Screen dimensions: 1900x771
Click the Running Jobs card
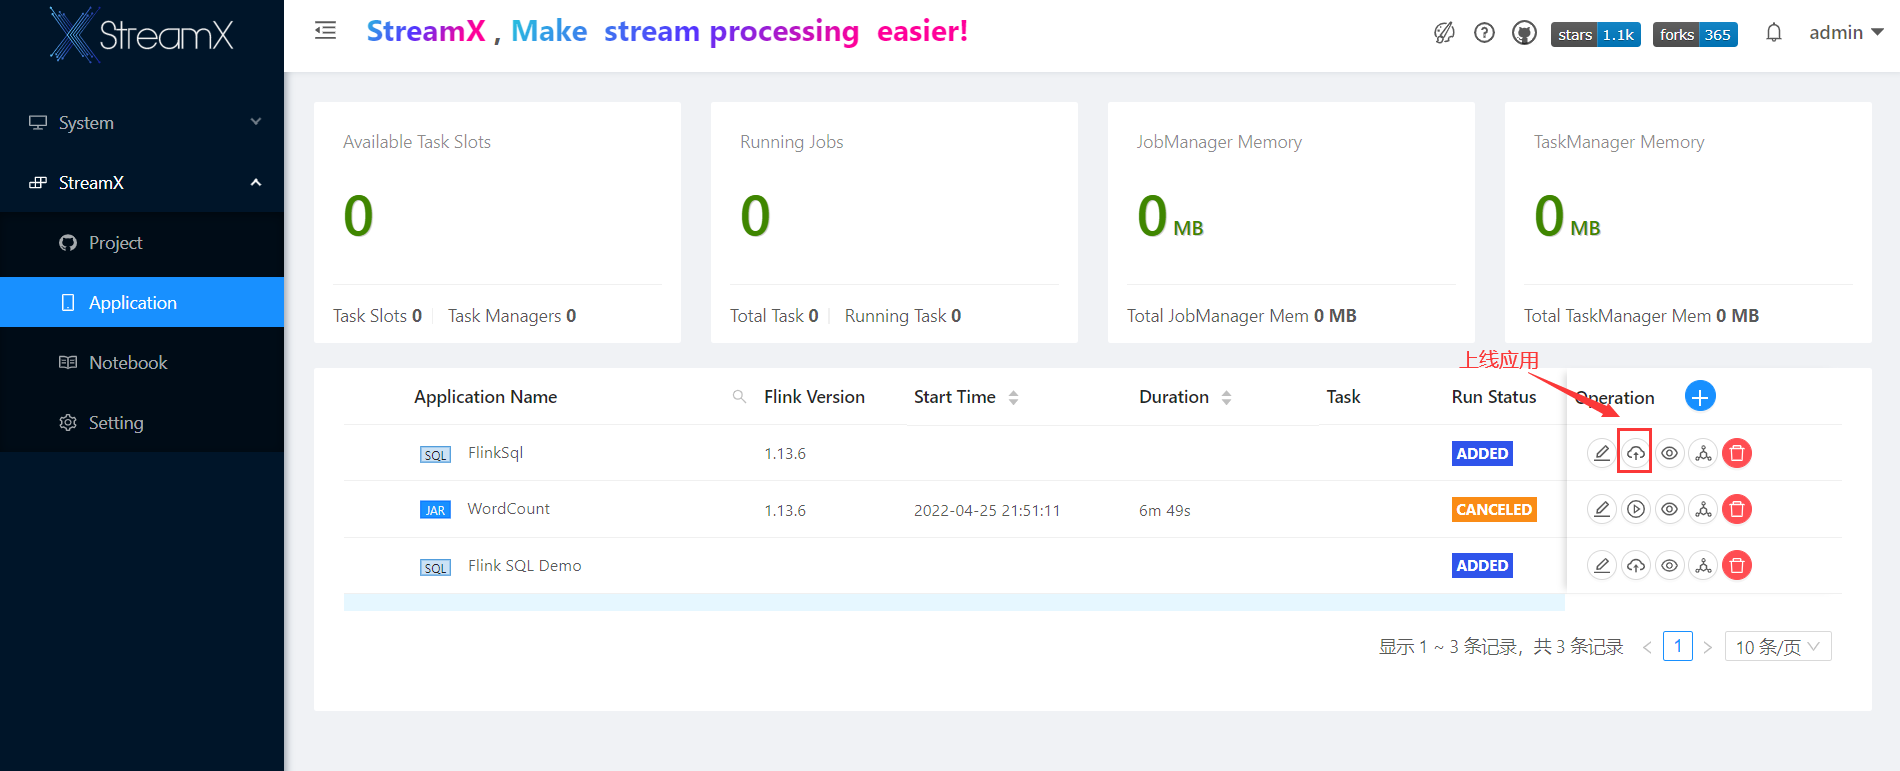(894, 222)
